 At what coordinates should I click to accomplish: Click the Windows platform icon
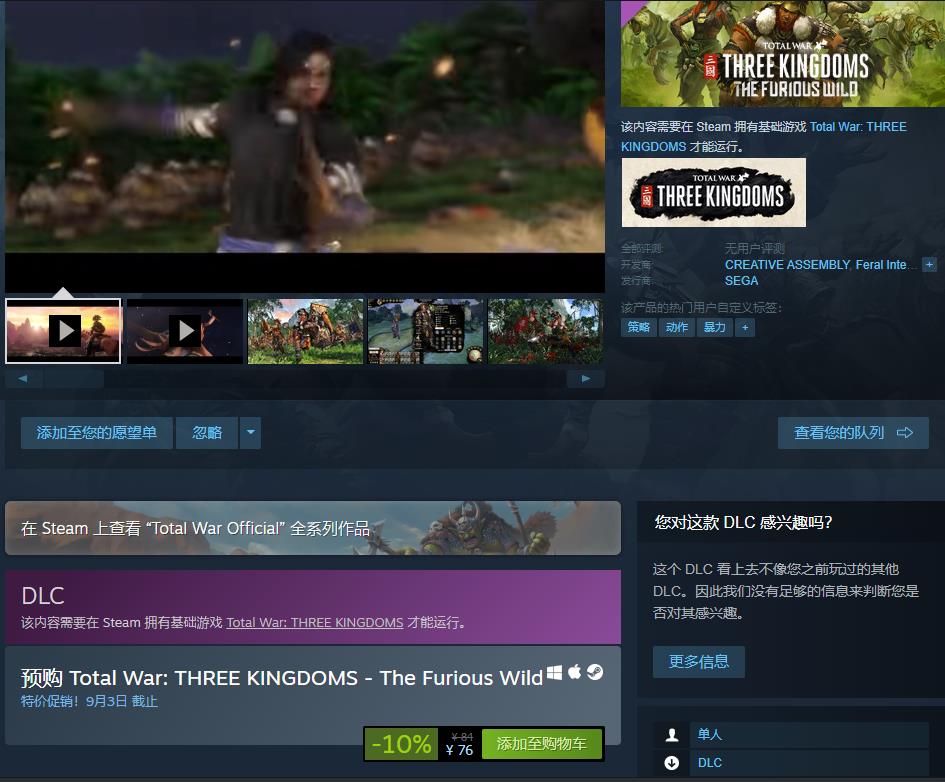(x=554, y=672)
